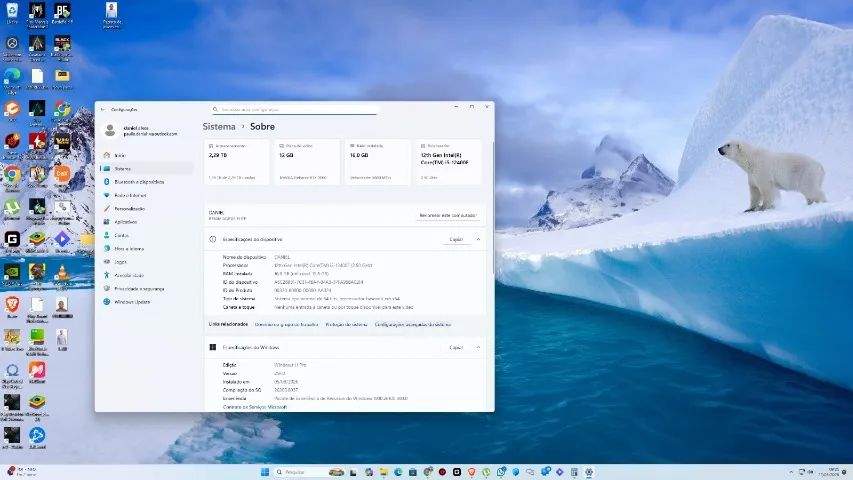Select the VLC media player desktop icon

tap(63, 273)
